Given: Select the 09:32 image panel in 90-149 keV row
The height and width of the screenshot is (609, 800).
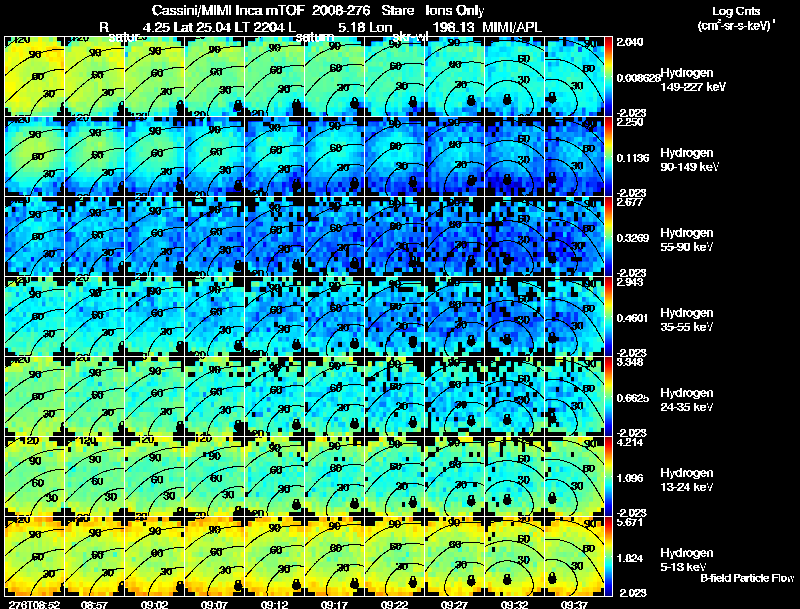Looking at the screenshot, I should [514, 156].
